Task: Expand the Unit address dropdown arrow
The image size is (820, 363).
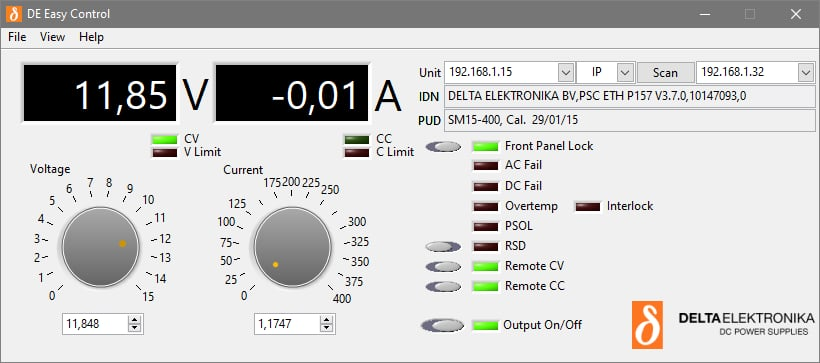Action: [x=565, y=73]
